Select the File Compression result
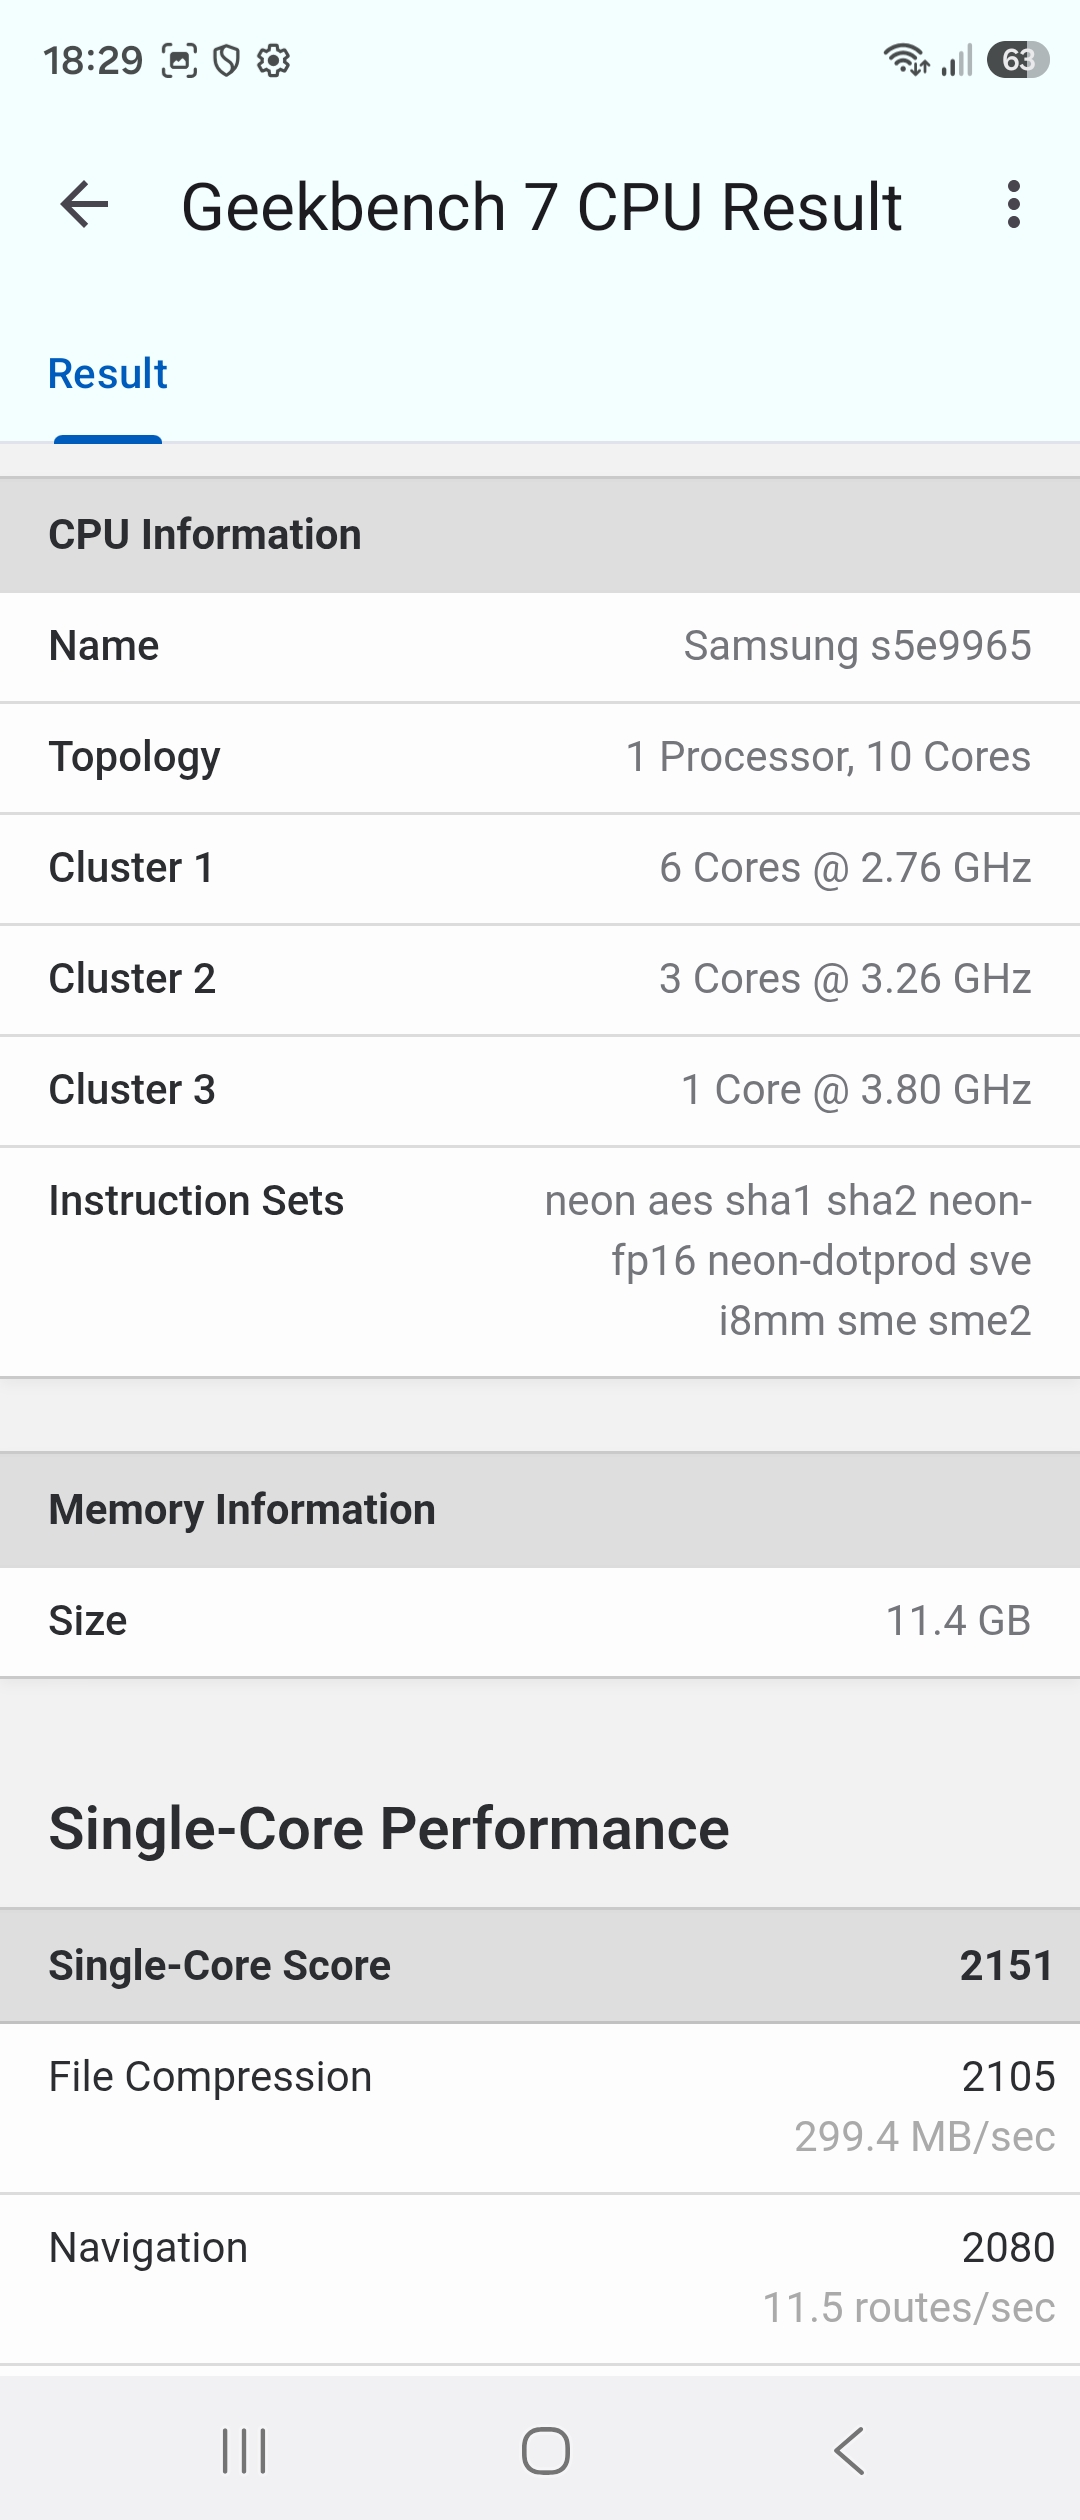The image size is (1080, 2520). coord(540,2108)
